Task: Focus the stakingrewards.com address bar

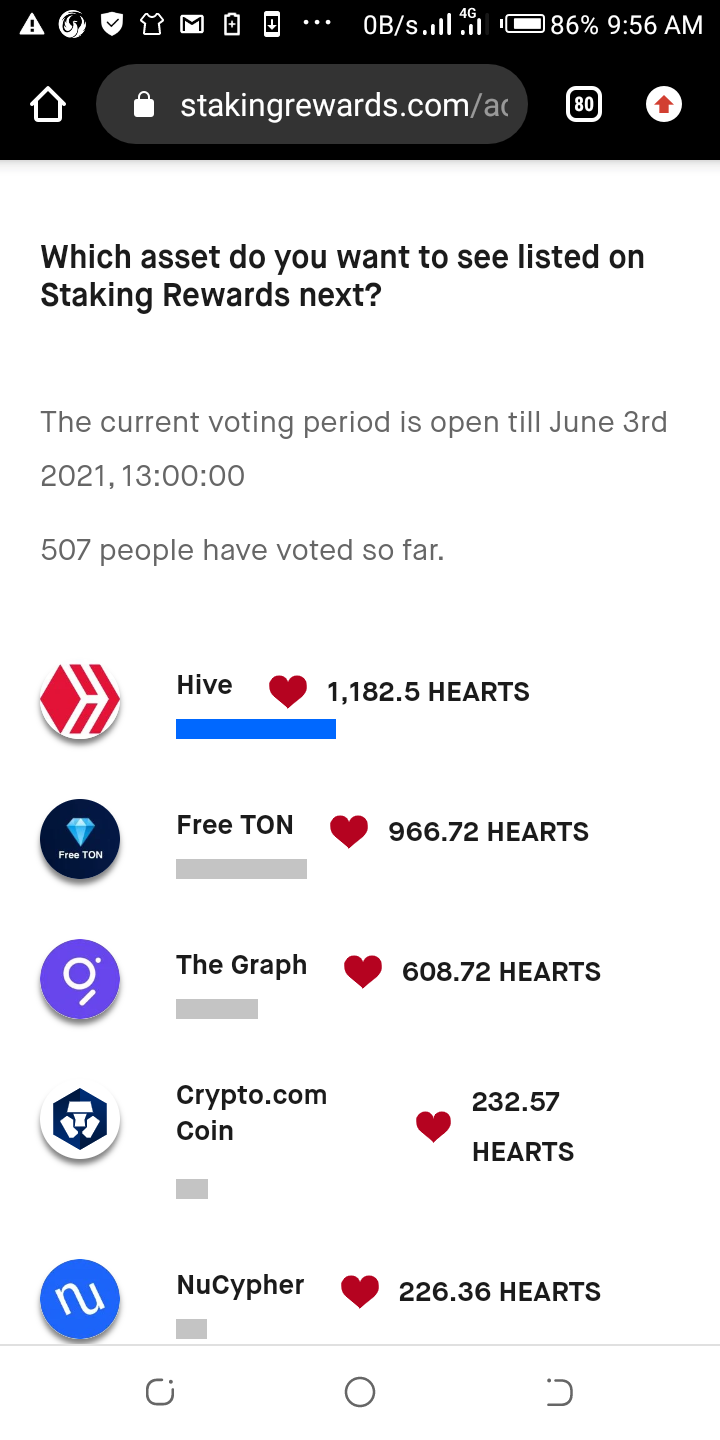Action: (x=311, y=104)
